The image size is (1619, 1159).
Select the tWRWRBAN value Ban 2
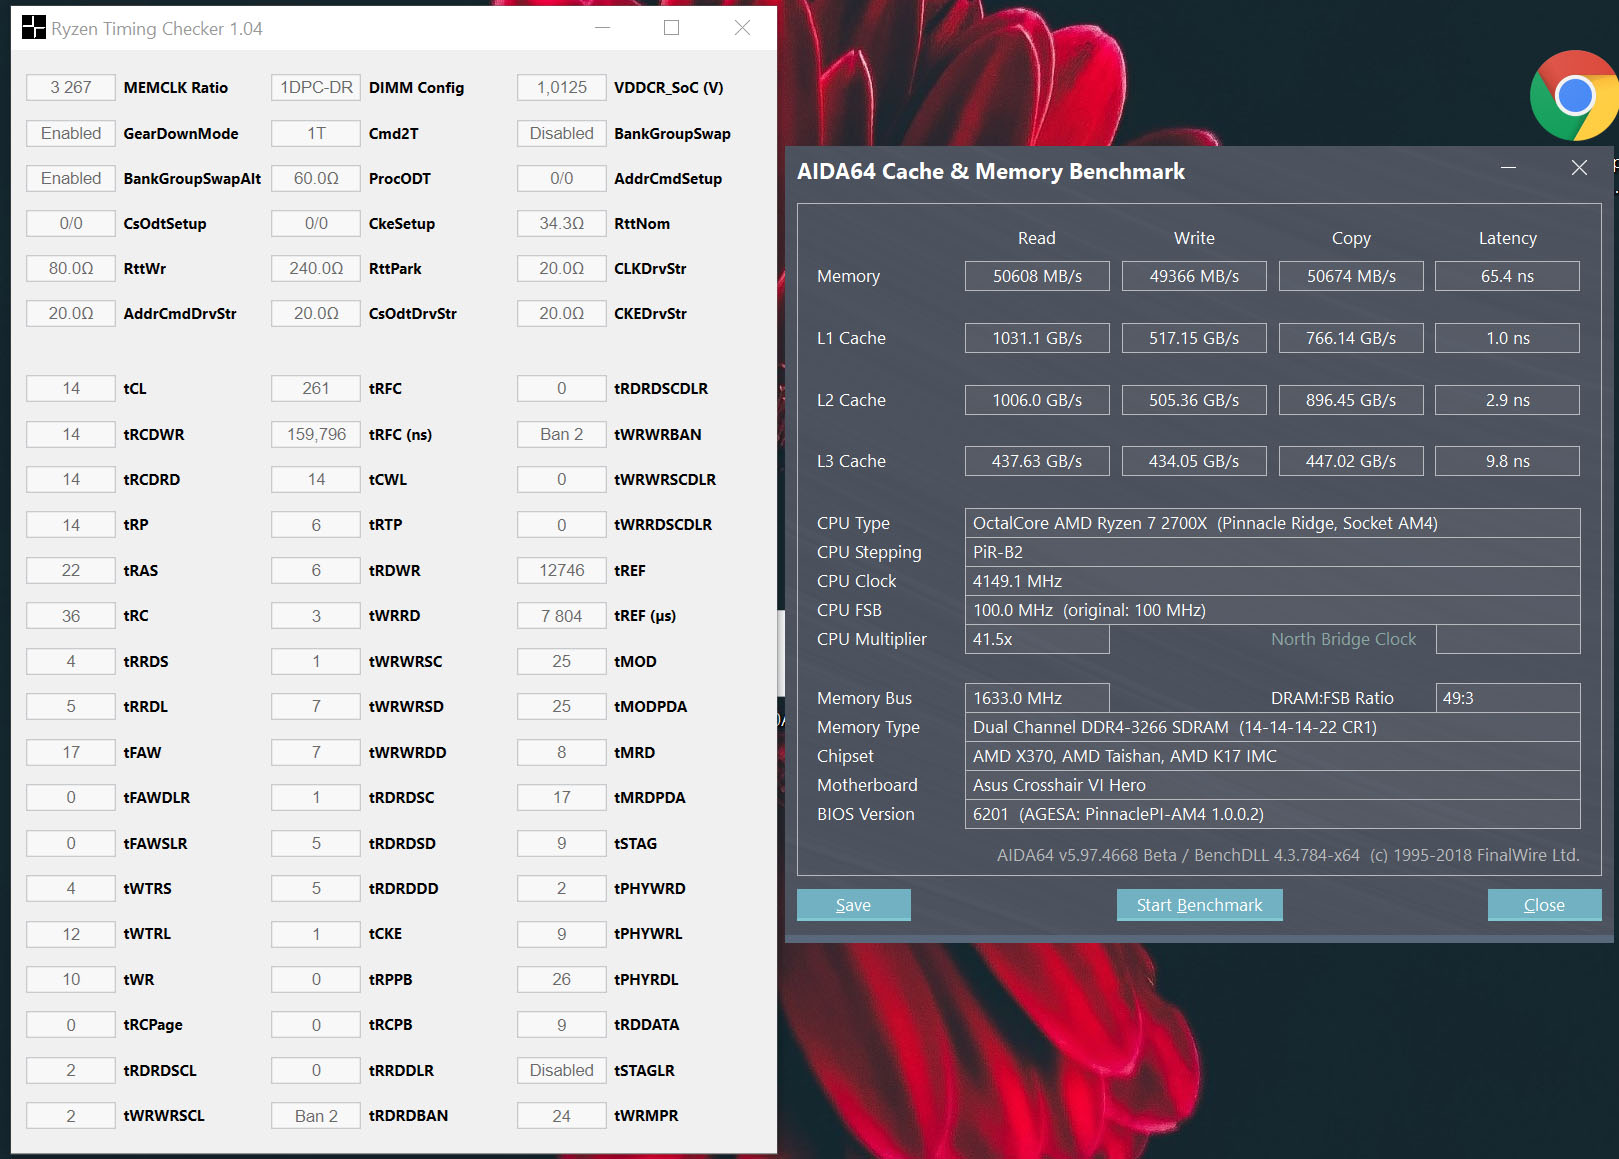point(562,434)
